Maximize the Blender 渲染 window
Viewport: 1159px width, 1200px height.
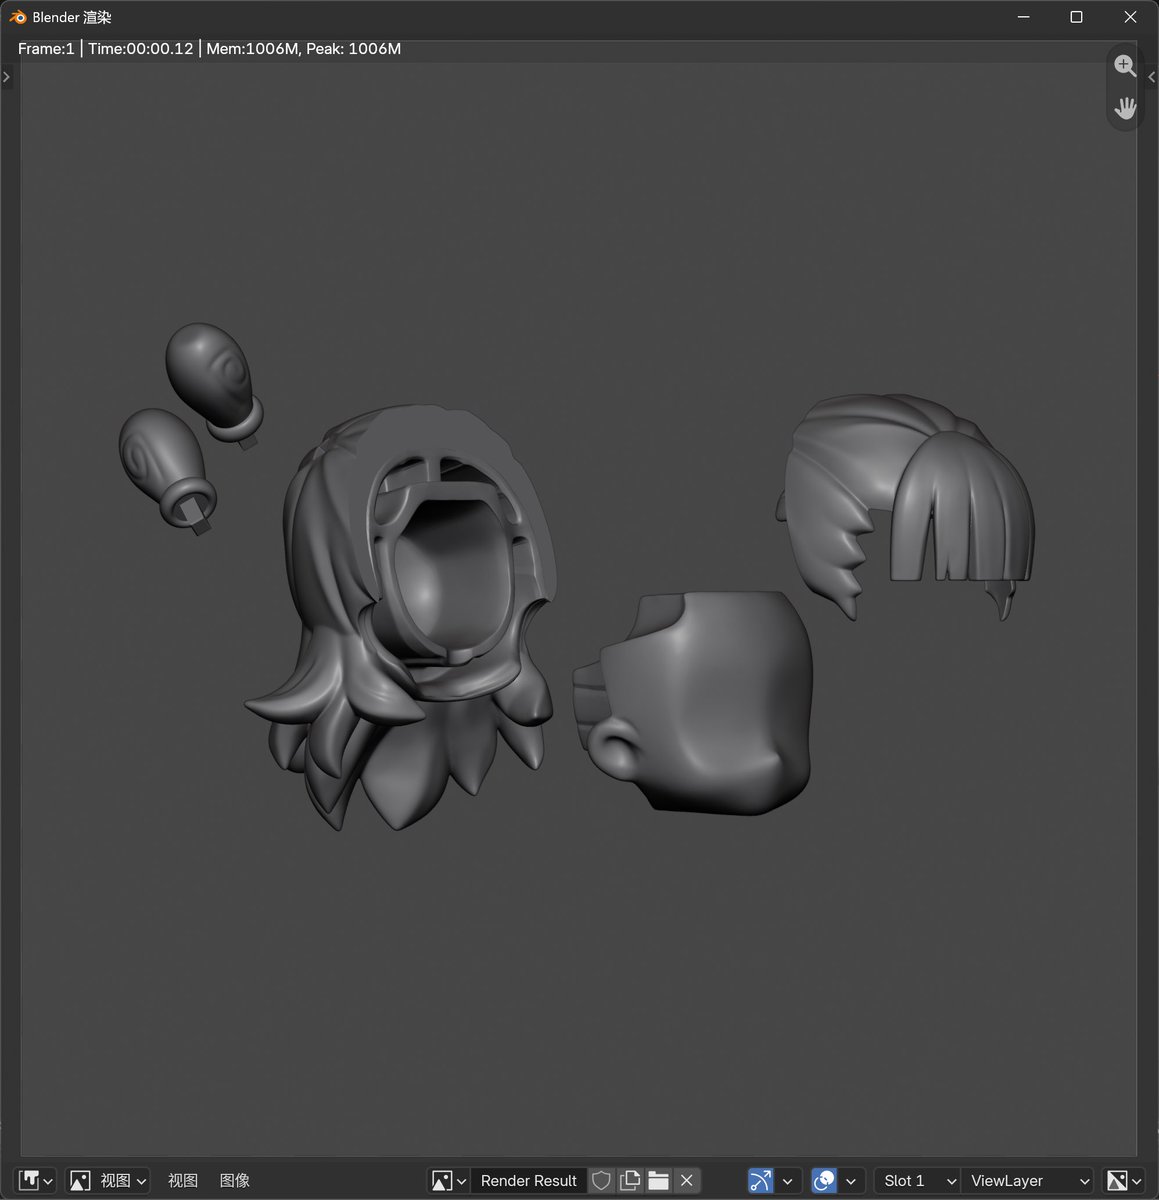point(1076,17)
